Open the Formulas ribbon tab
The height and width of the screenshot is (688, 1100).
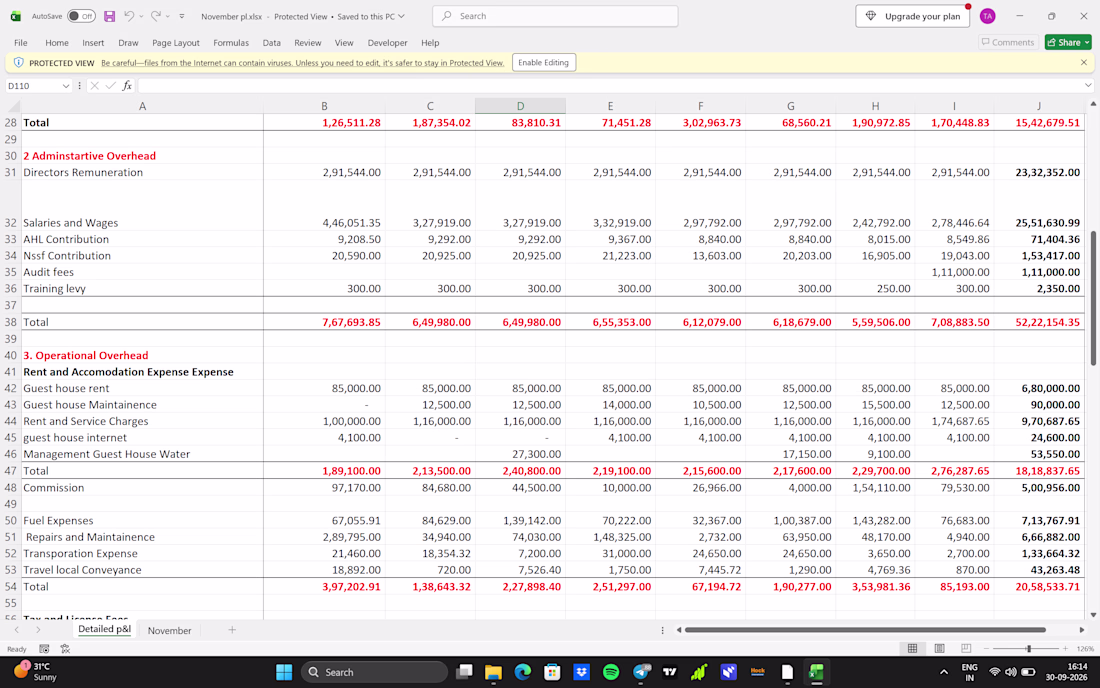point(231,43)
